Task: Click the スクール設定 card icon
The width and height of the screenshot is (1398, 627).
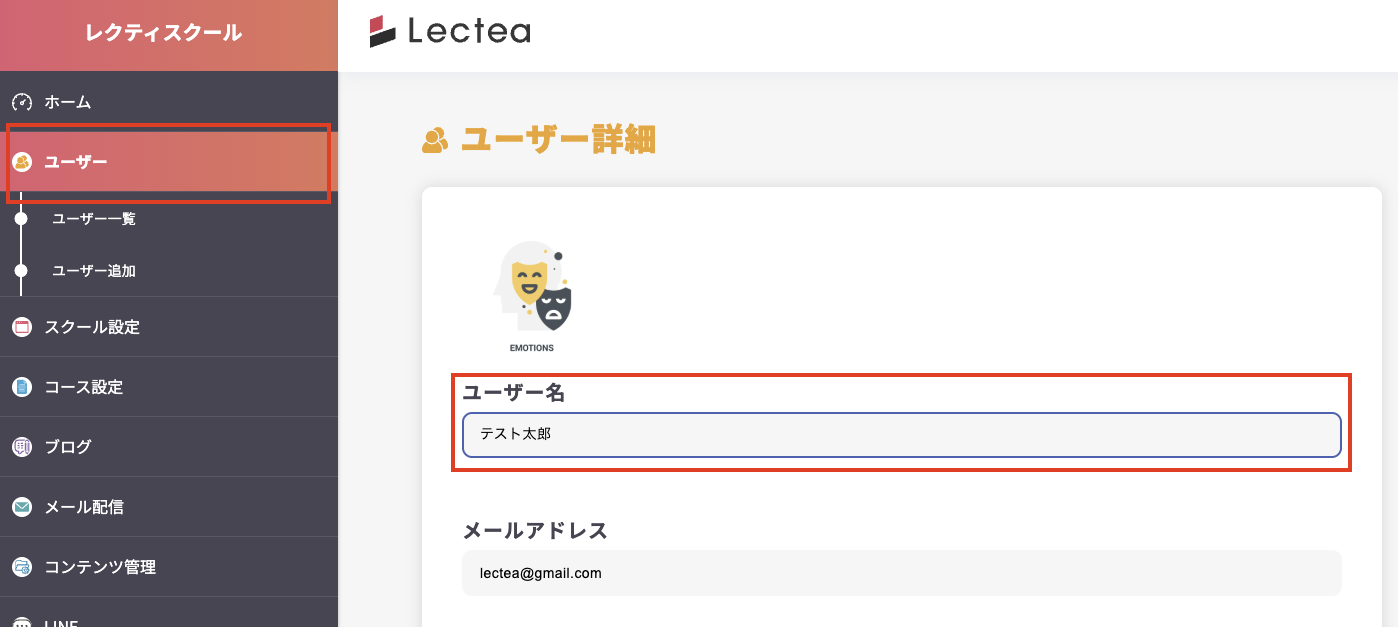Action: (22, 326)
